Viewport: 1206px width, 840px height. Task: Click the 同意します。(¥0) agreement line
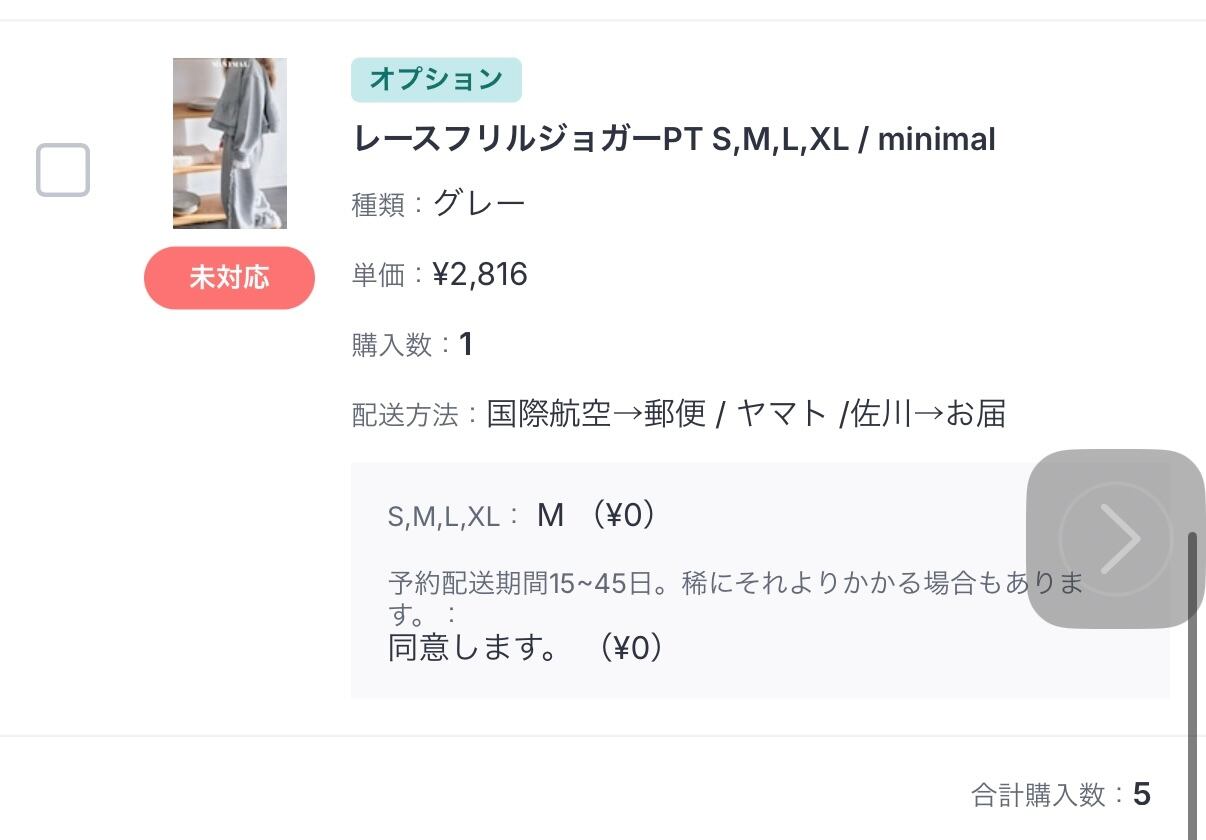(x=526, y=648)
